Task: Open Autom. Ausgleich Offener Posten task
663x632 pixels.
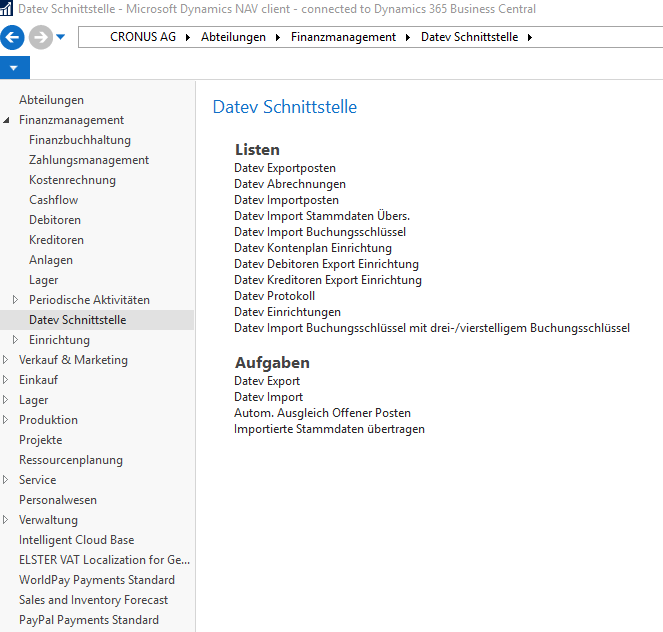Action: click(x=322, y=413)
